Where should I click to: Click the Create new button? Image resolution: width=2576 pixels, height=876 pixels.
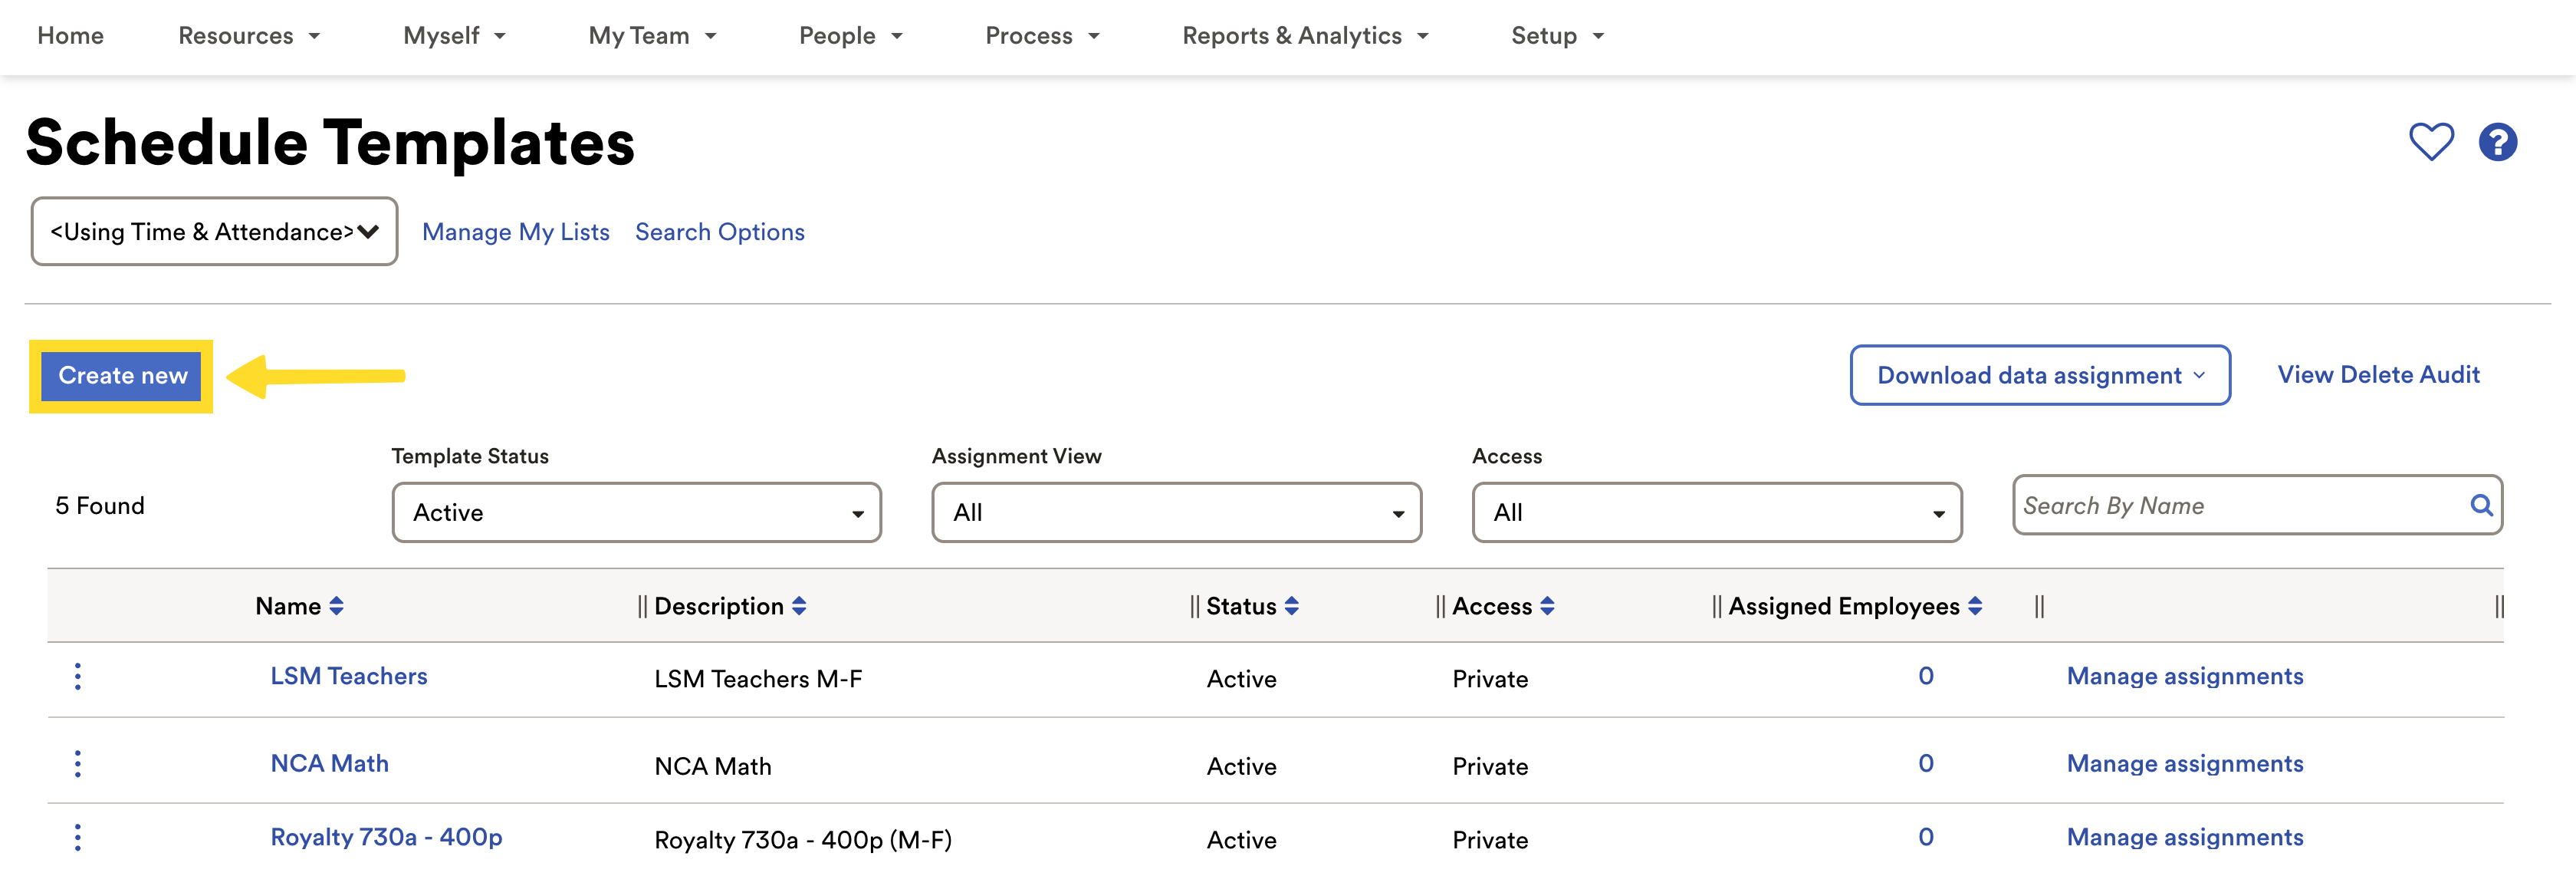(x=122, y=375)
